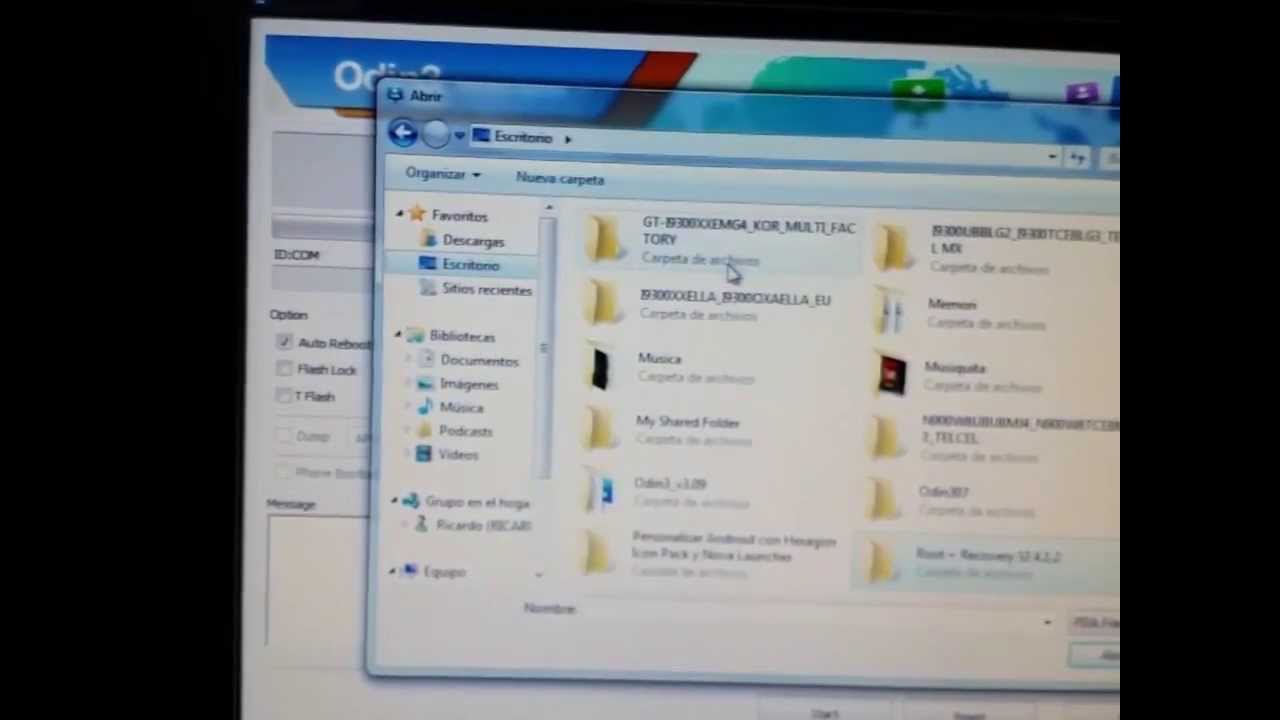Click Sitios recientes icon in sidebar
Image resolution: width=1280 pixels, height=720 pixels.
[428, 288]
